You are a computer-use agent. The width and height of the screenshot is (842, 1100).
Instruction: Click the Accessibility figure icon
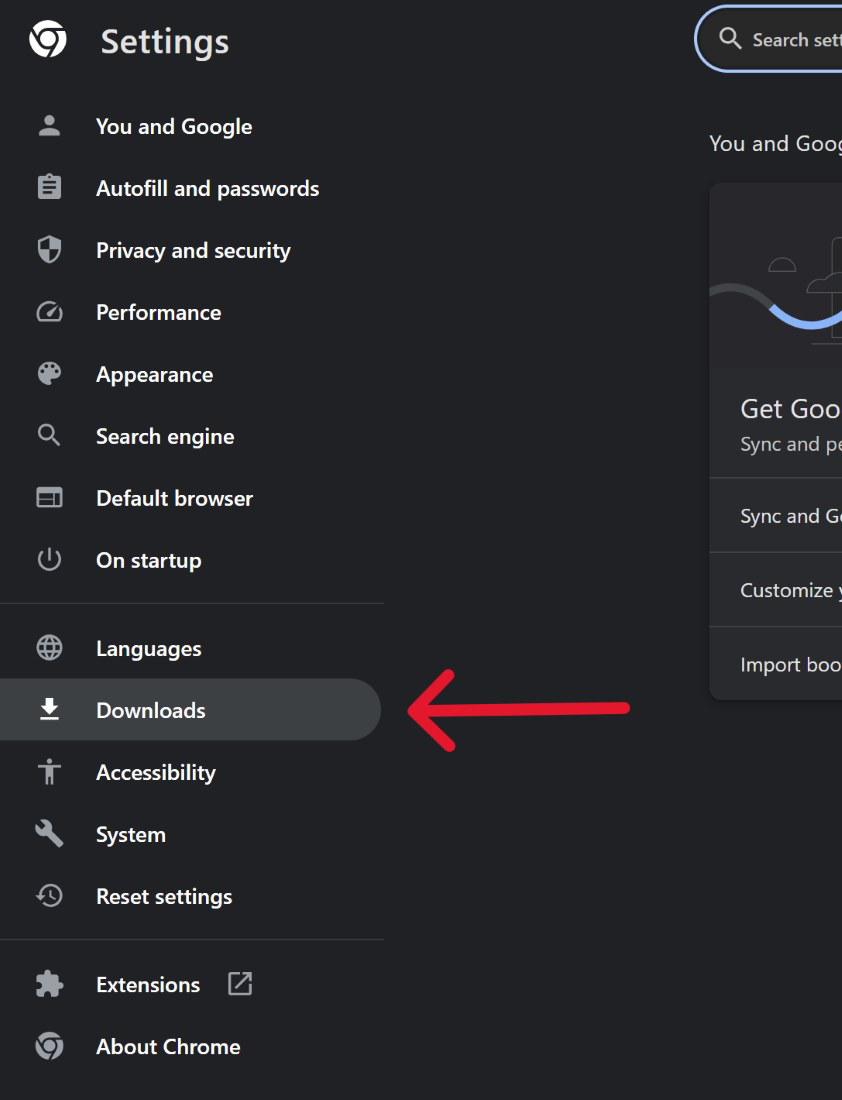click(49, 772)
